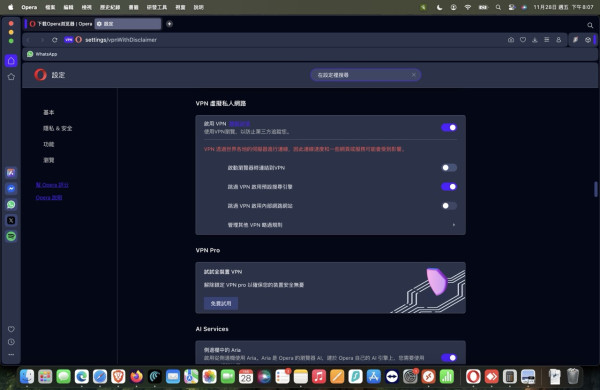Image resolution: width=600 pixels, height=390 pixels.
Task: Launch Brave browser from the Dock
Action: (x=118, y=377)
